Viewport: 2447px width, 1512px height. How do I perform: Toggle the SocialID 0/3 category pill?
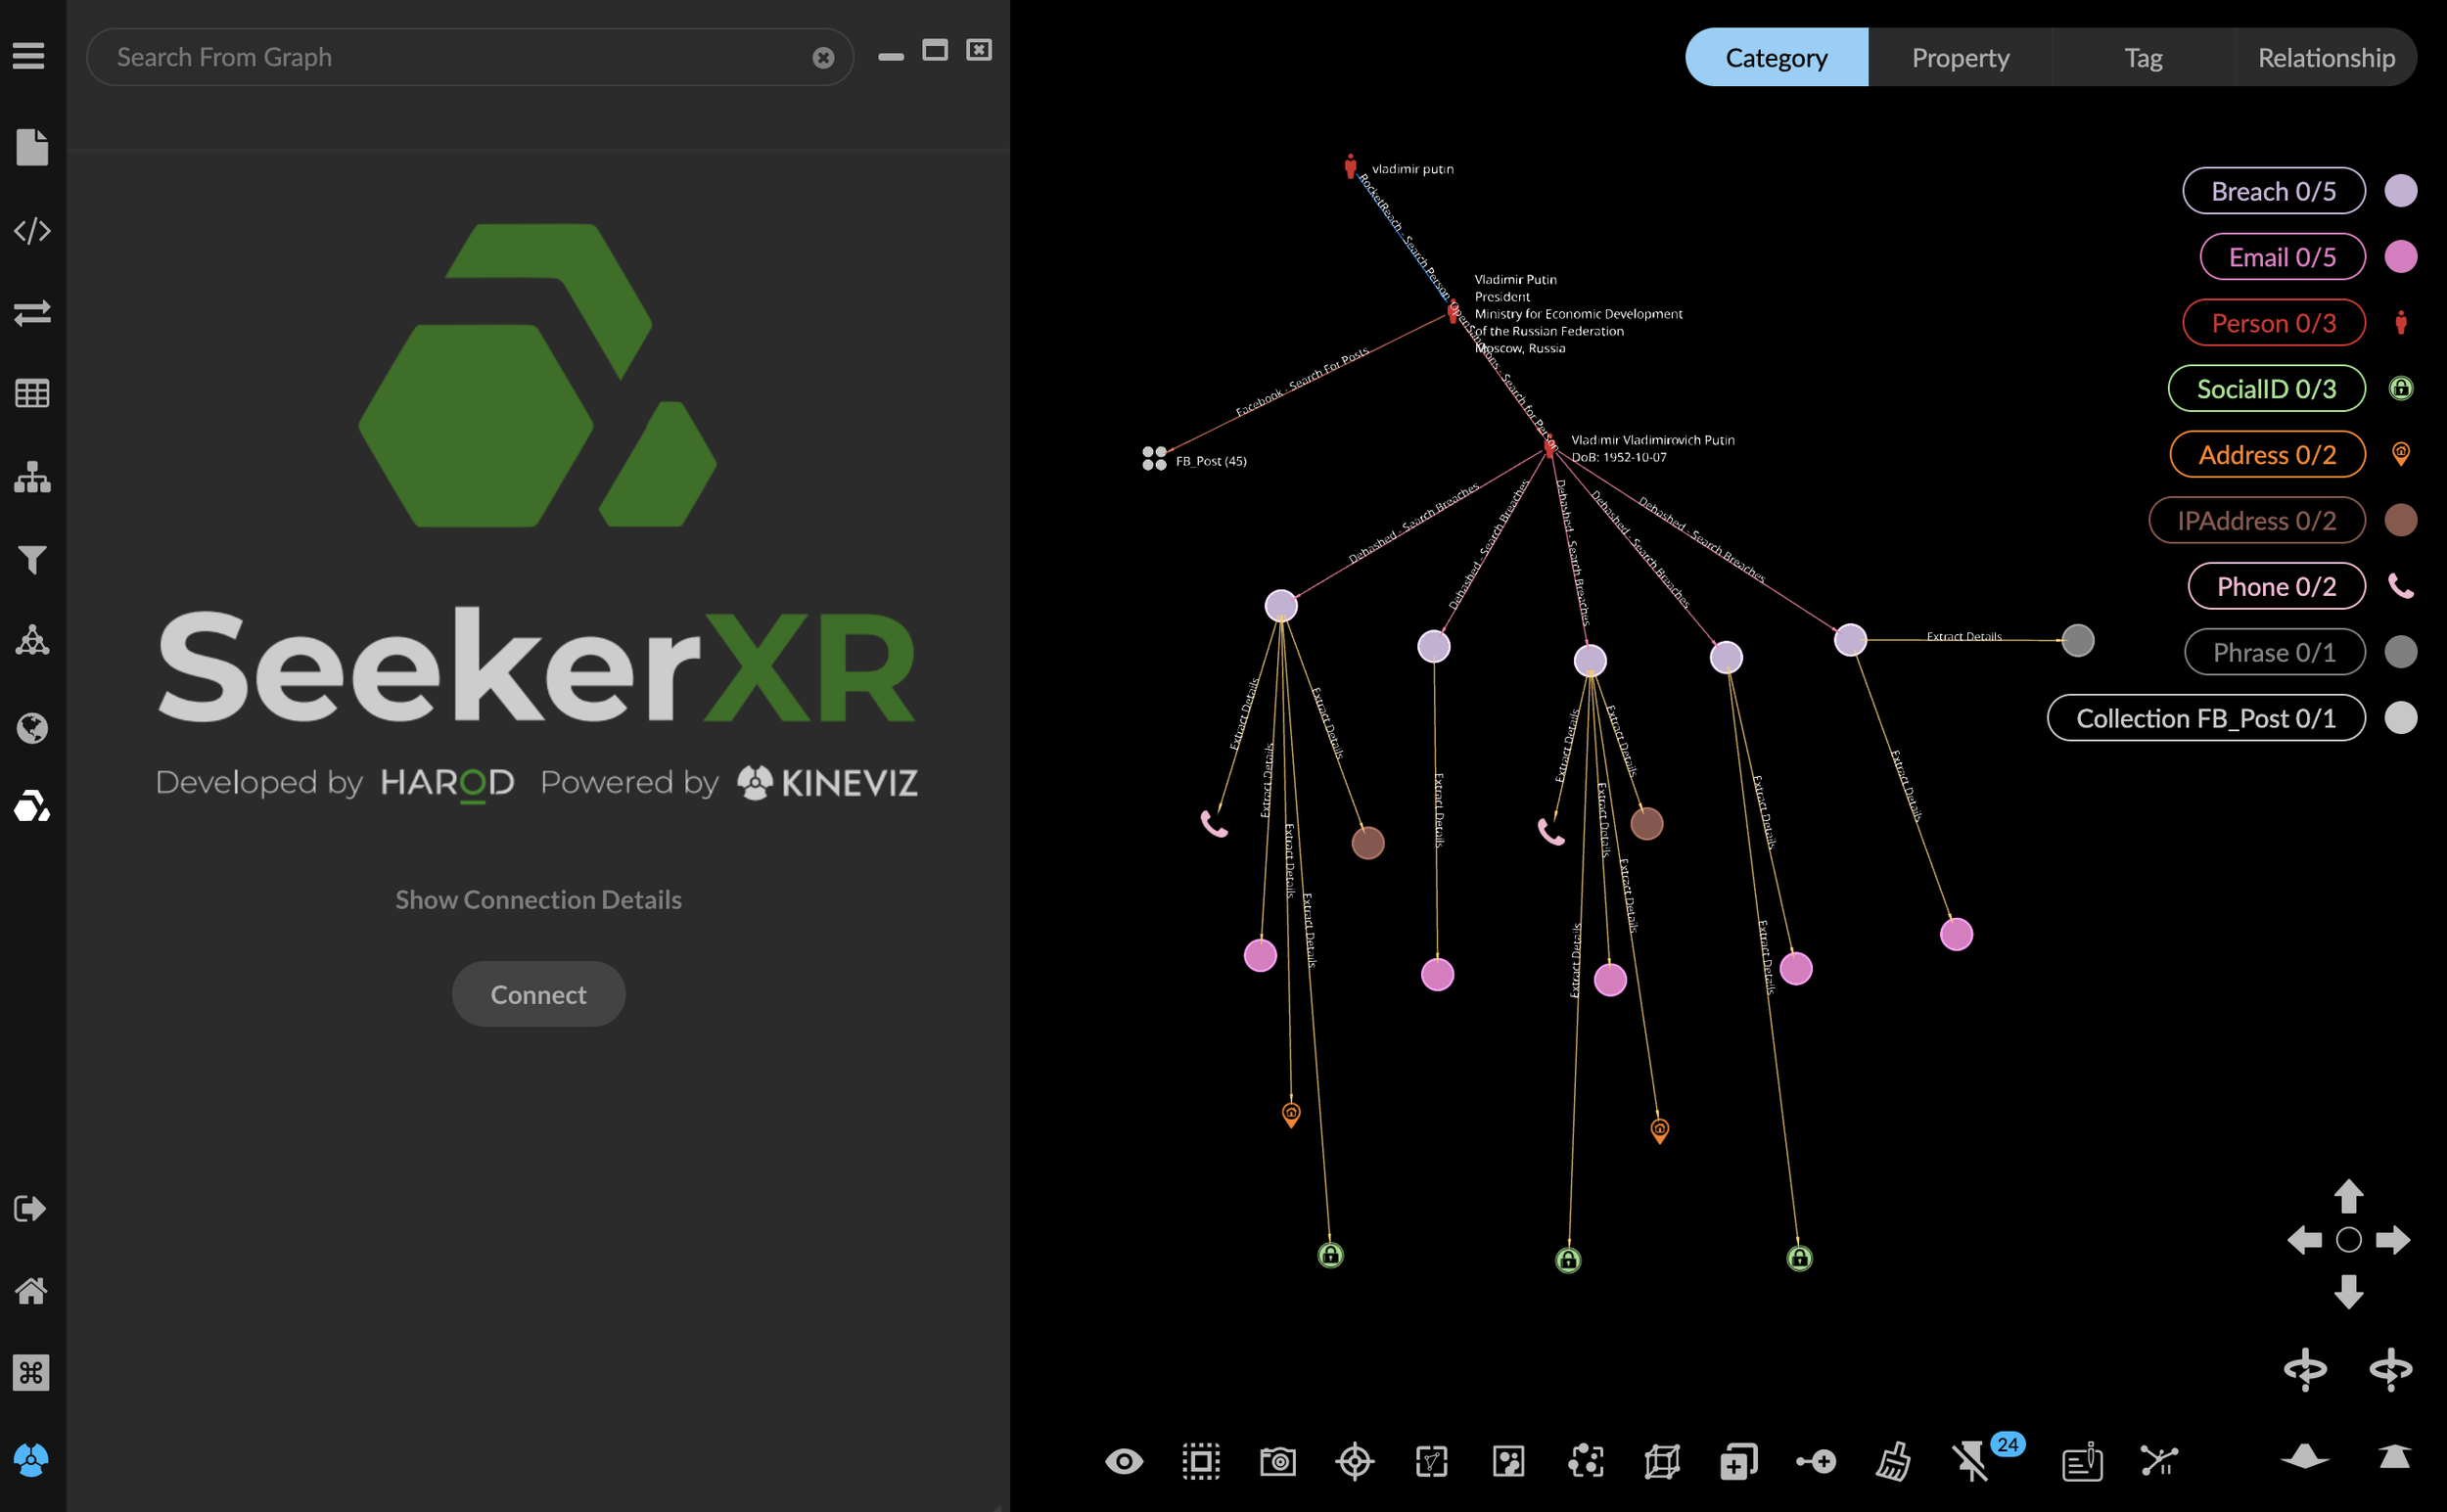2266,389
